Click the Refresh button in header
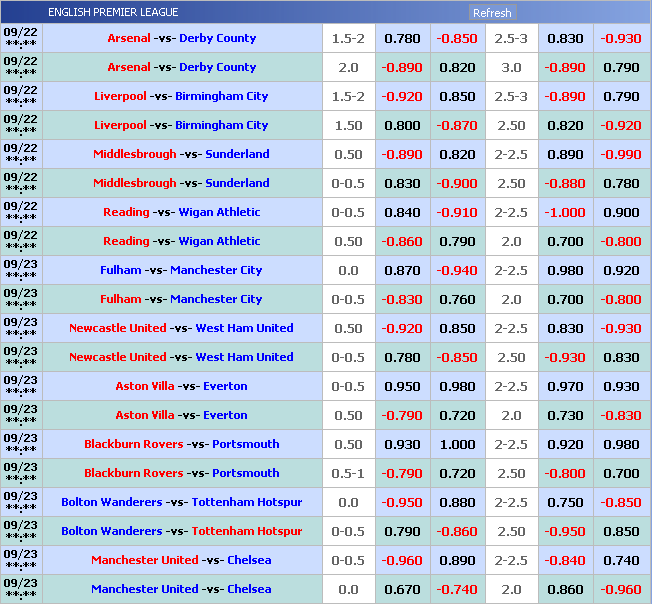Image resolution: width=652 pixels, height=604 pixels. click(492, 13)
